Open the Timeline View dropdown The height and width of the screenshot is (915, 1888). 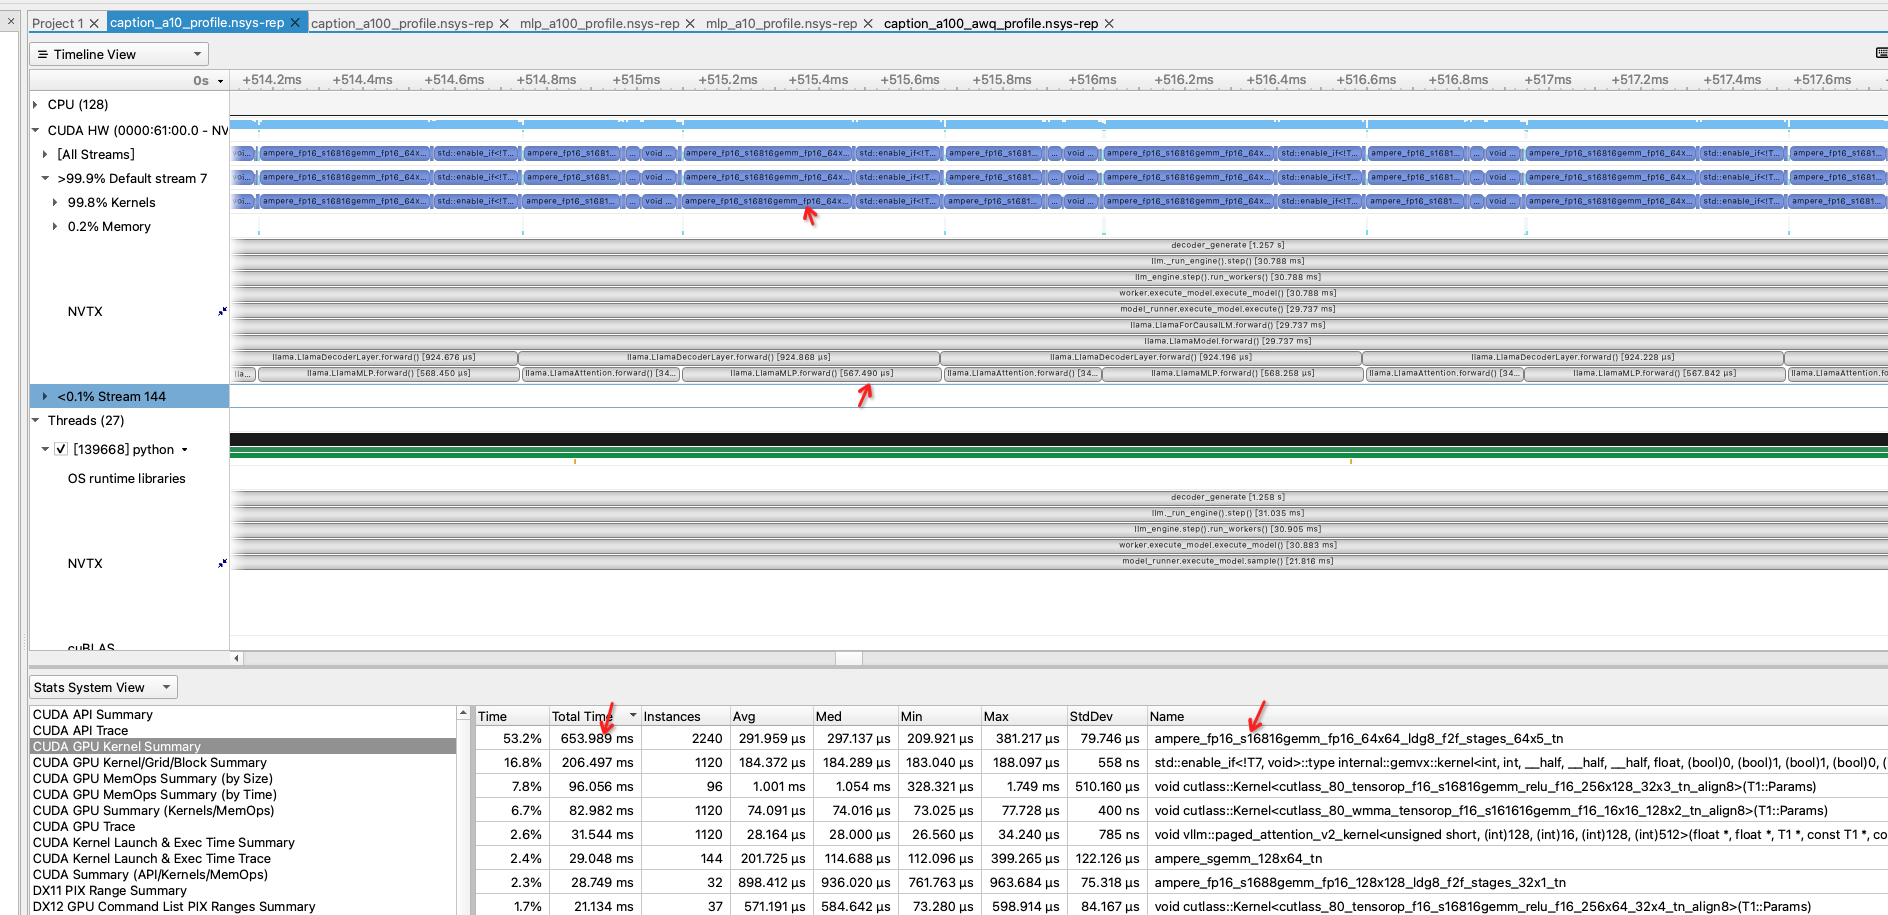tap(119, 54)
